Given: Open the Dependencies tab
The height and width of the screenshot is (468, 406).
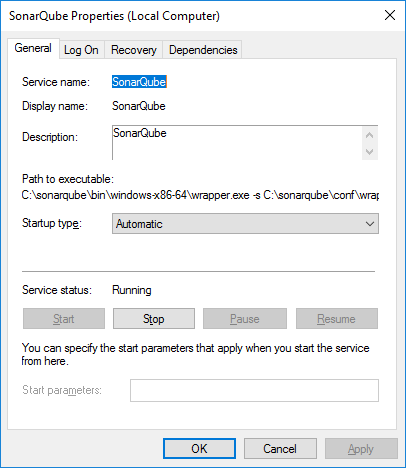Looking at the screenshot, I should point(203,50).
